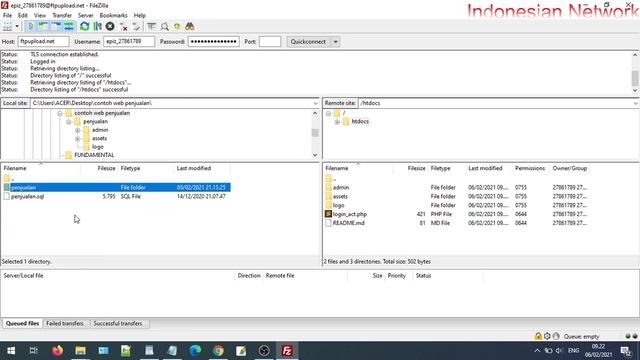Image resolution: width=640 pixels, height=360 pixels.
Task: Sort local list by Last modified column
Action: (x=194, y=168)
